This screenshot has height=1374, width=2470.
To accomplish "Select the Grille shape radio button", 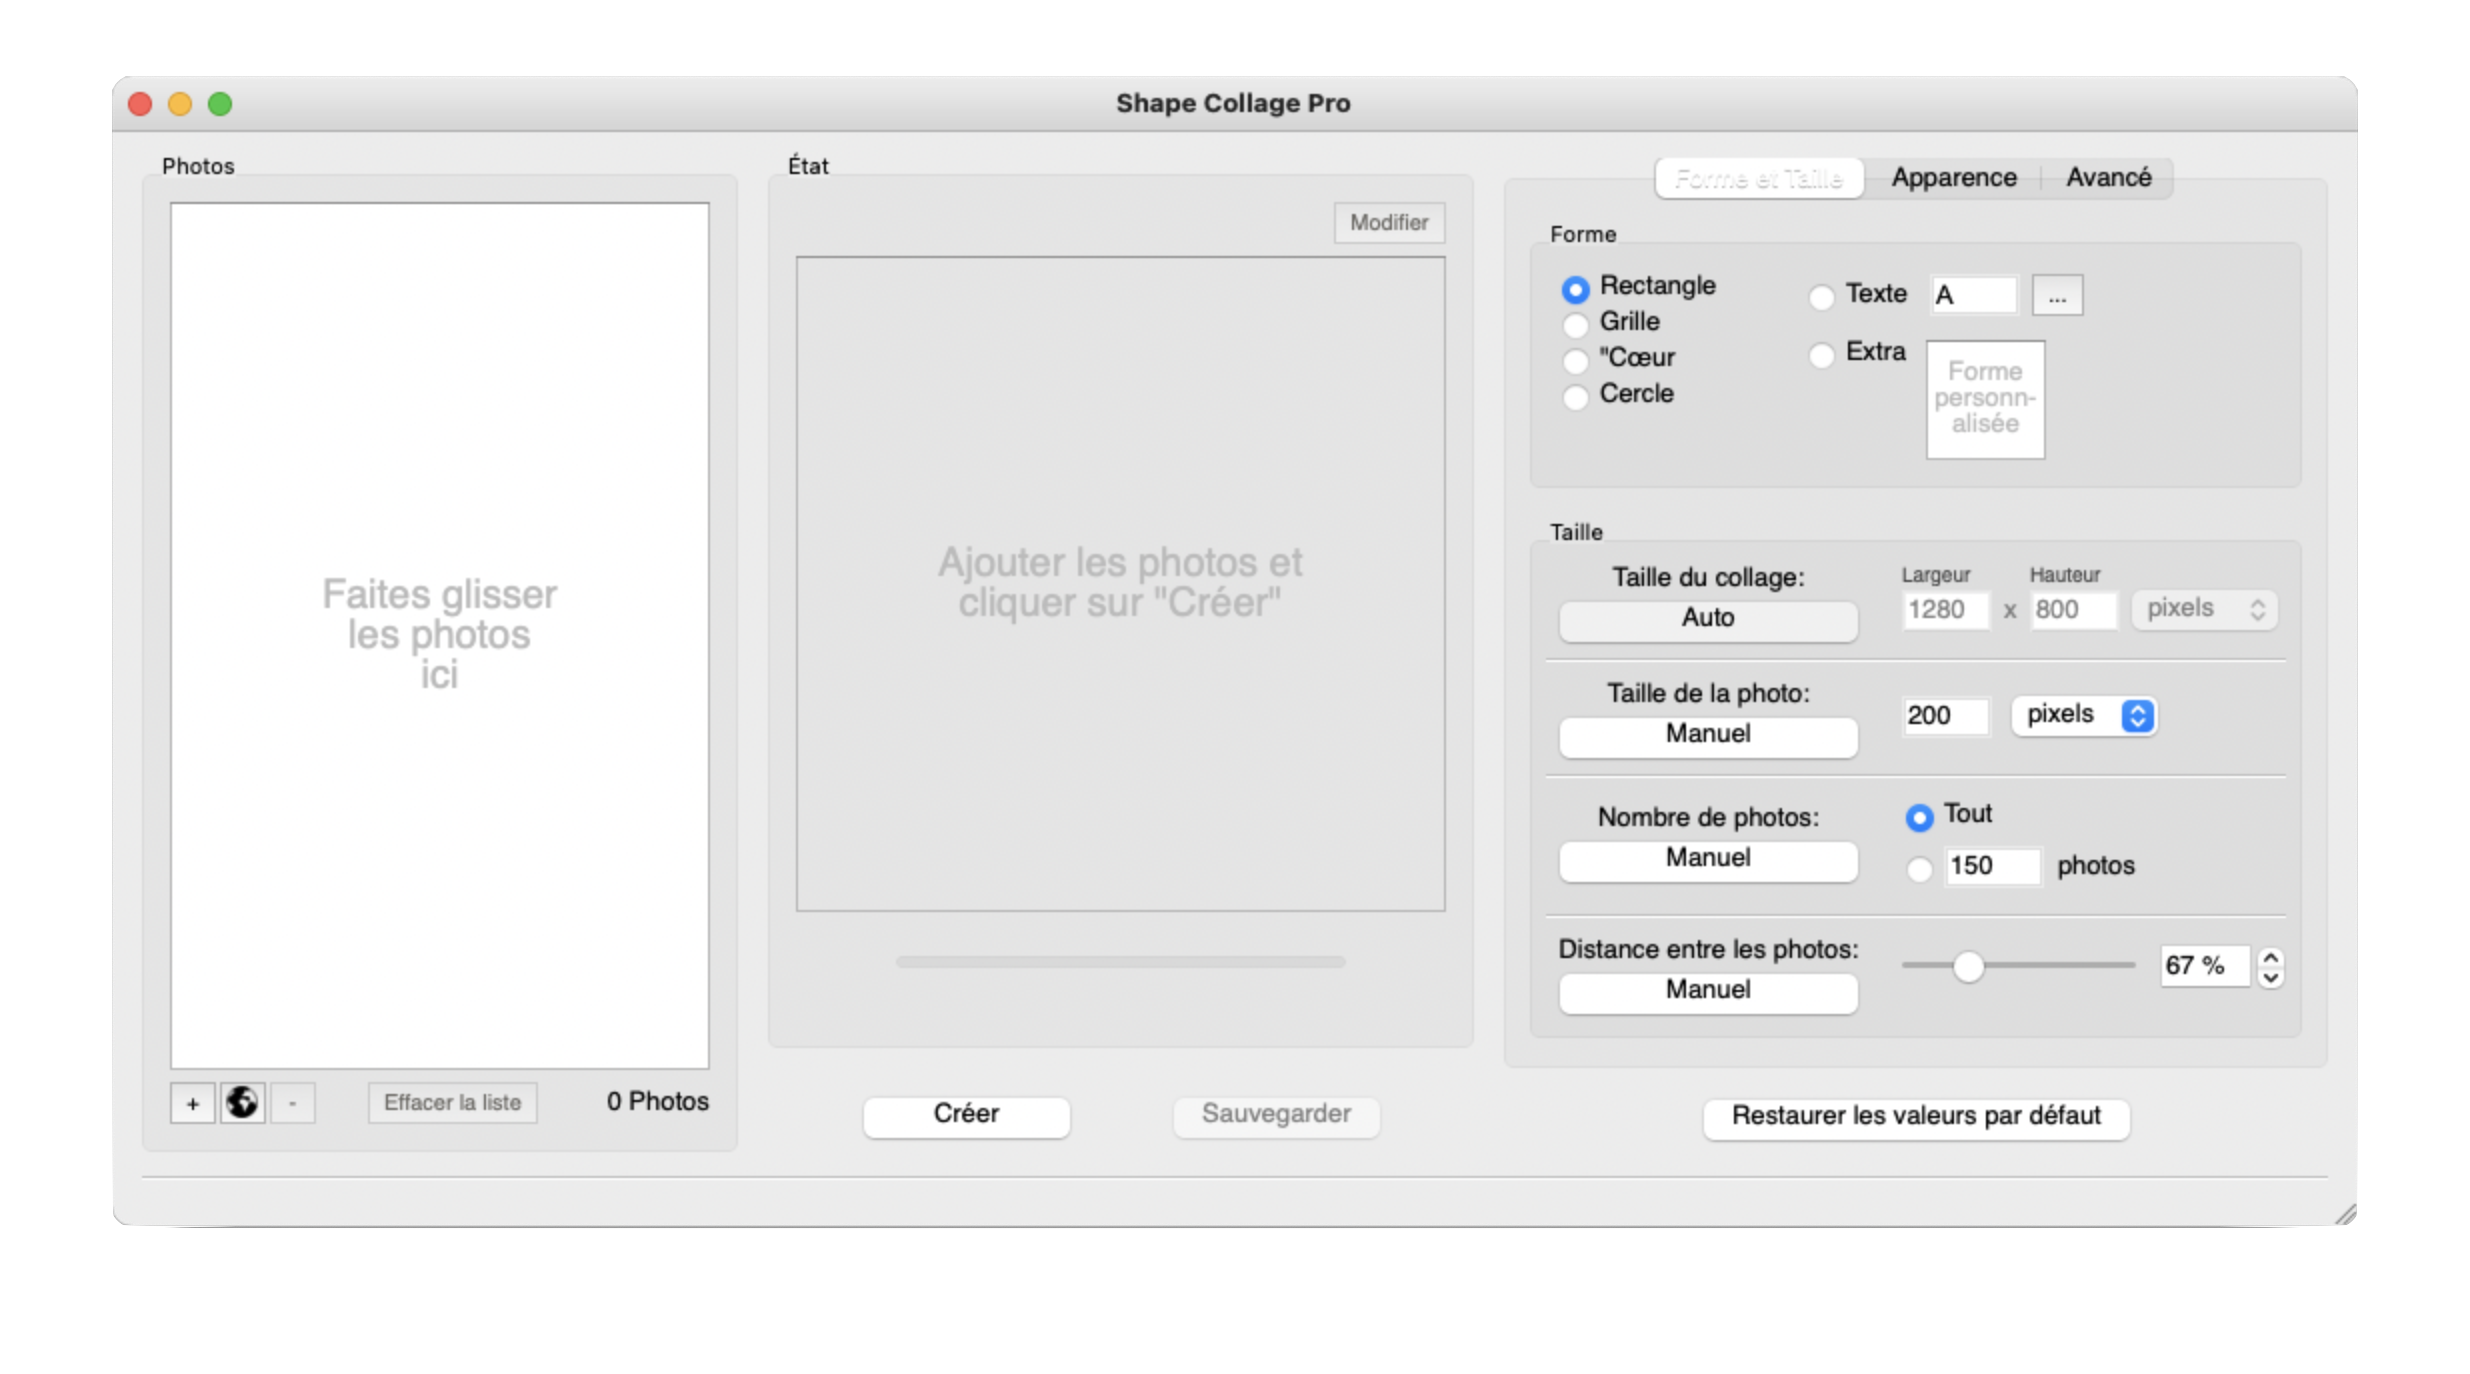I will 1575,324.
